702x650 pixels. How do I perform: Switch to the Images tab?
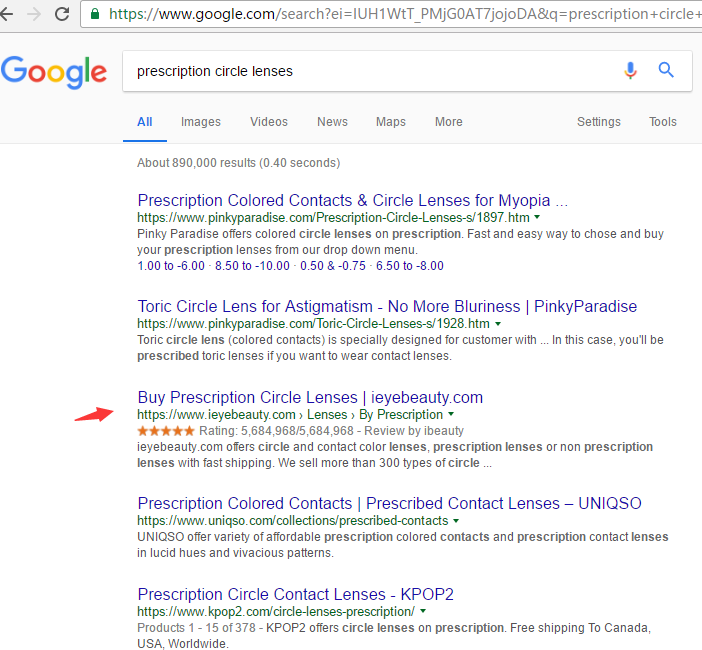point(201,122)
